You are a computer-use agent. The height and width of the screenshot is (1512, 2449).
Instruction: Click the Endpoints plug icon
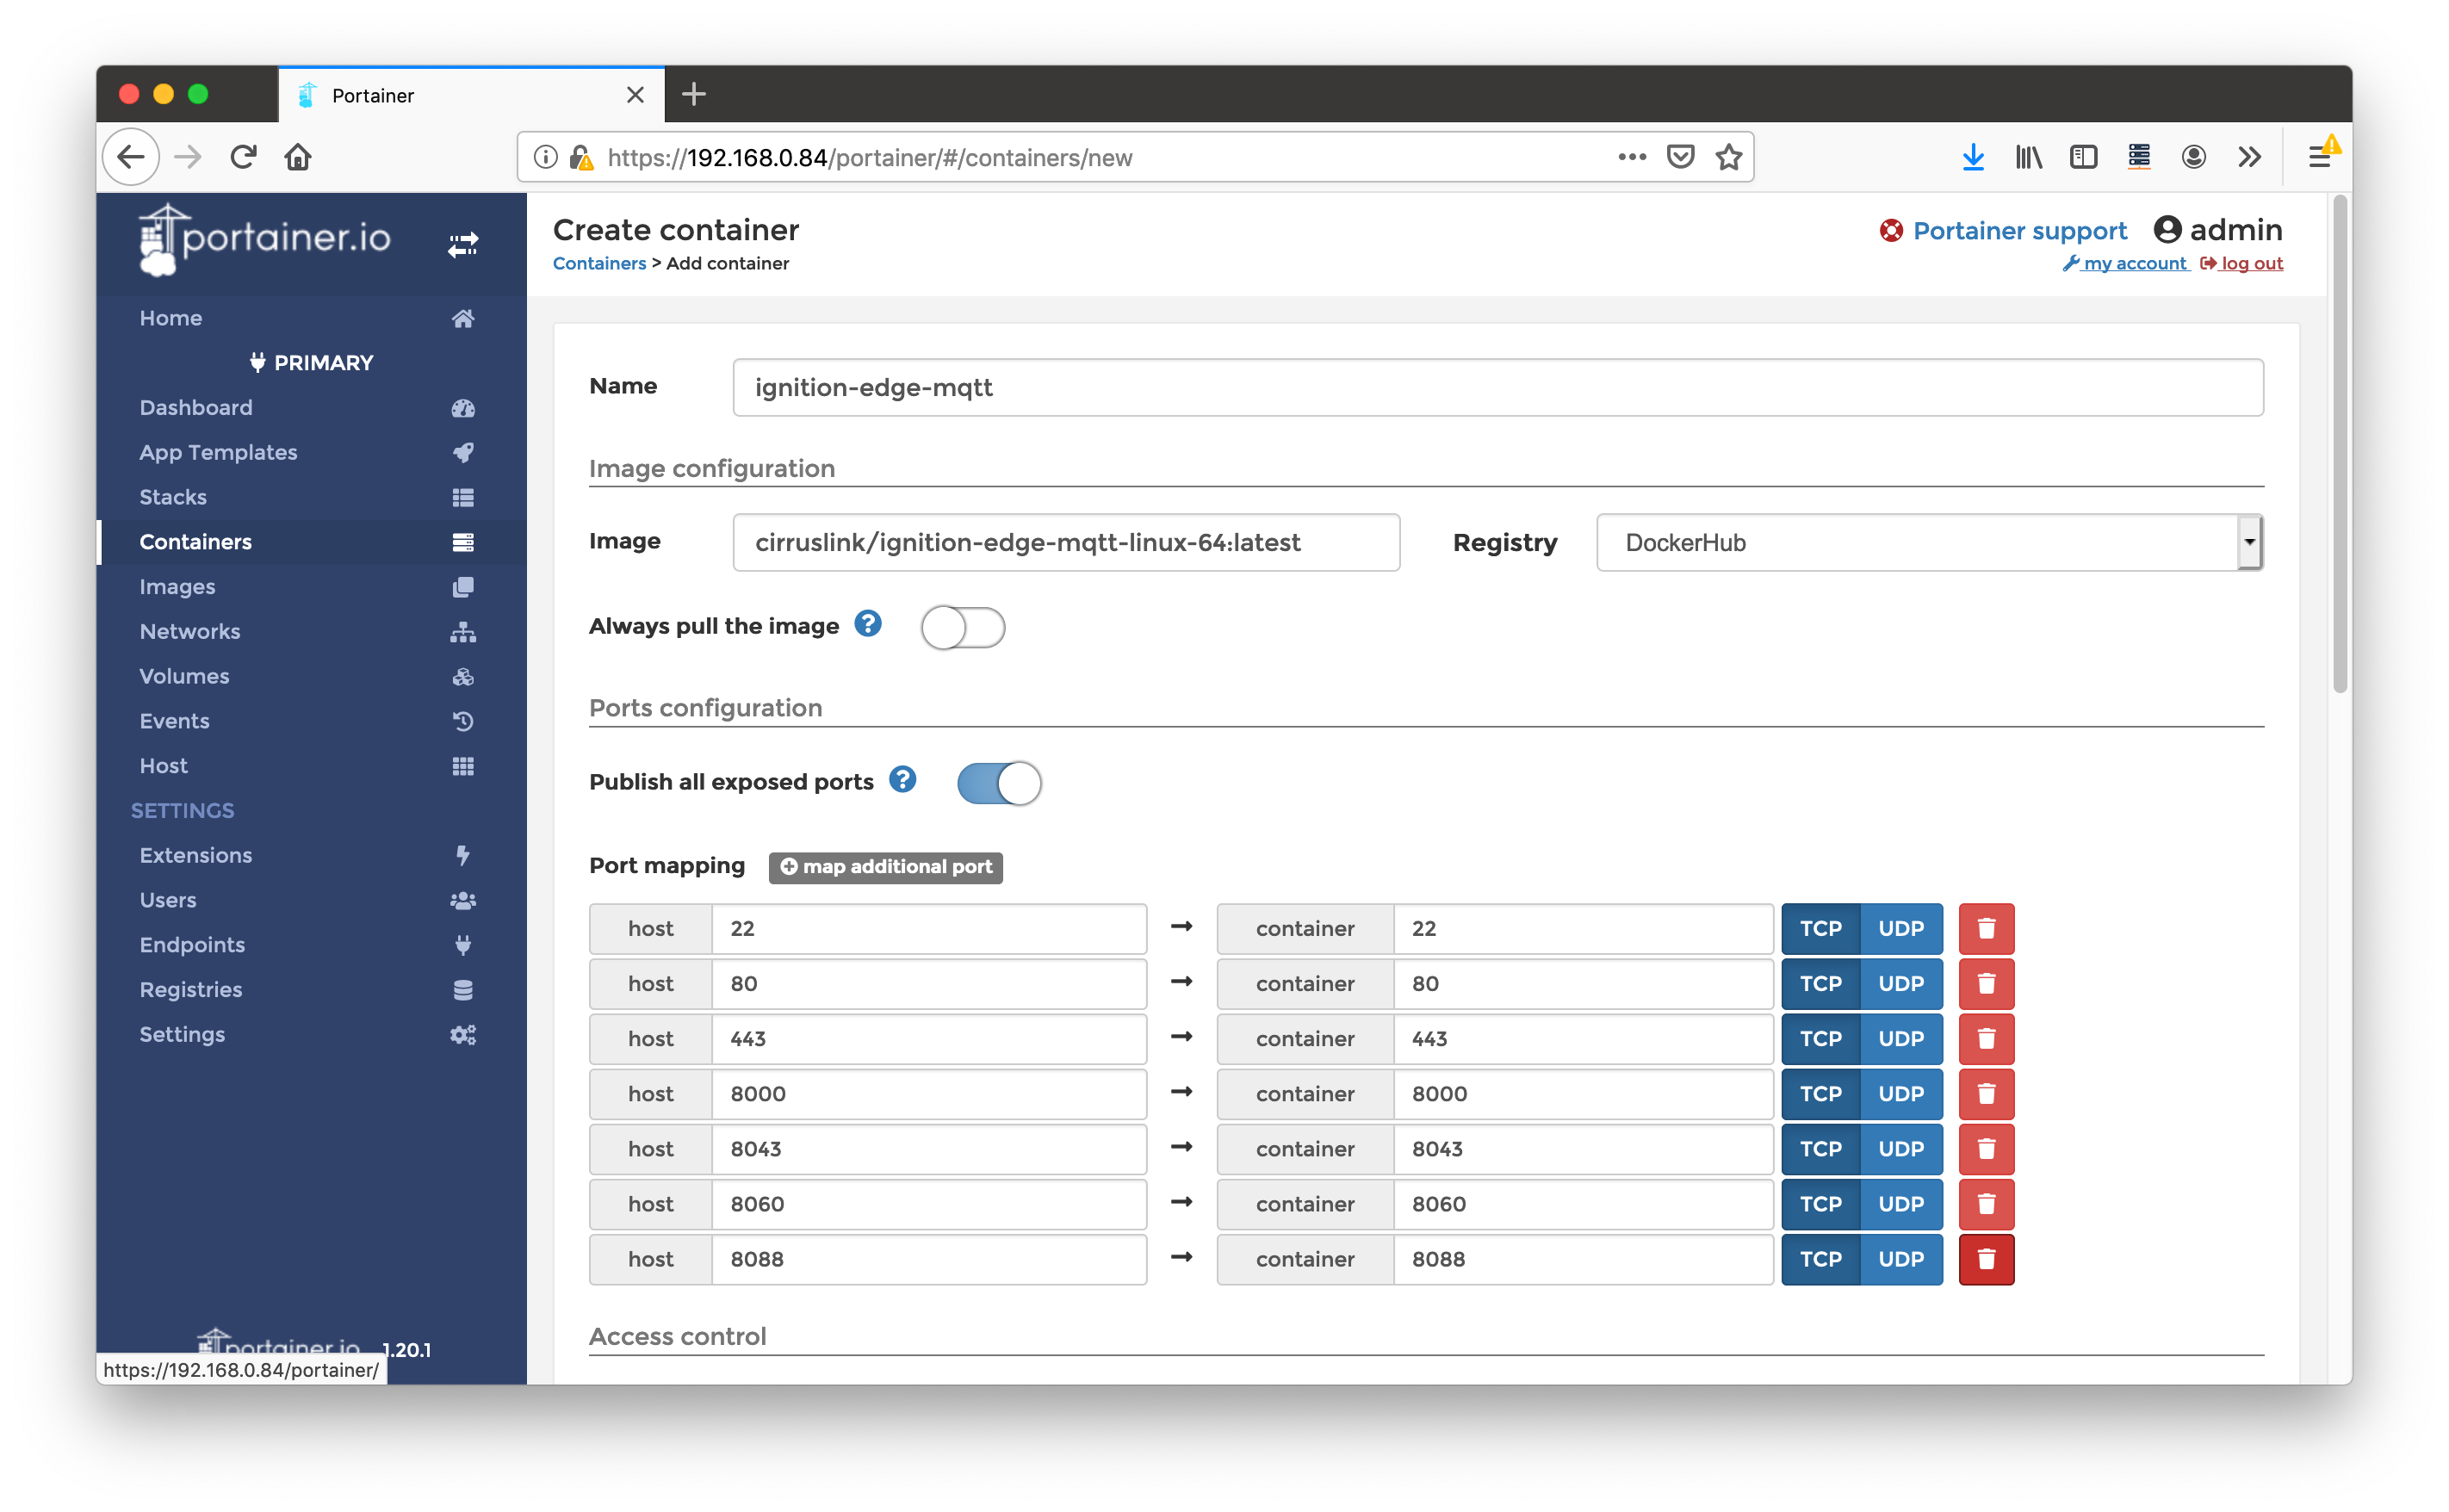tap(462, 945)
